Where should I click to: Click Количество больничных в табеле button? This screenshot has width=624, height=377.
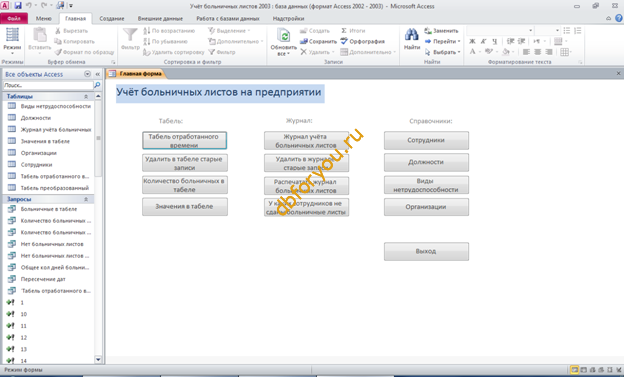(x=185, y=185)
